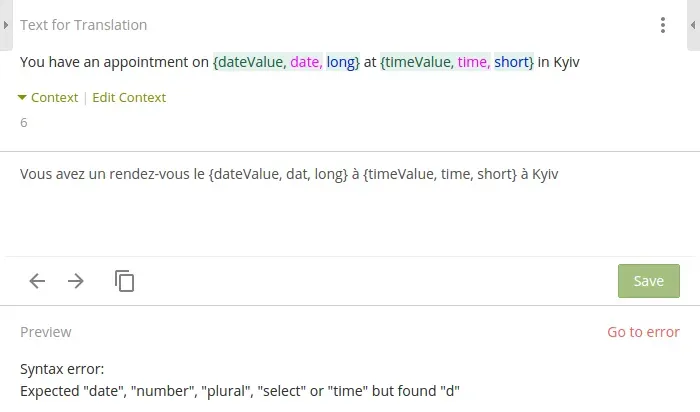700x412 pixels.
Task: Click the Syntax error message text
Action: 240,390
